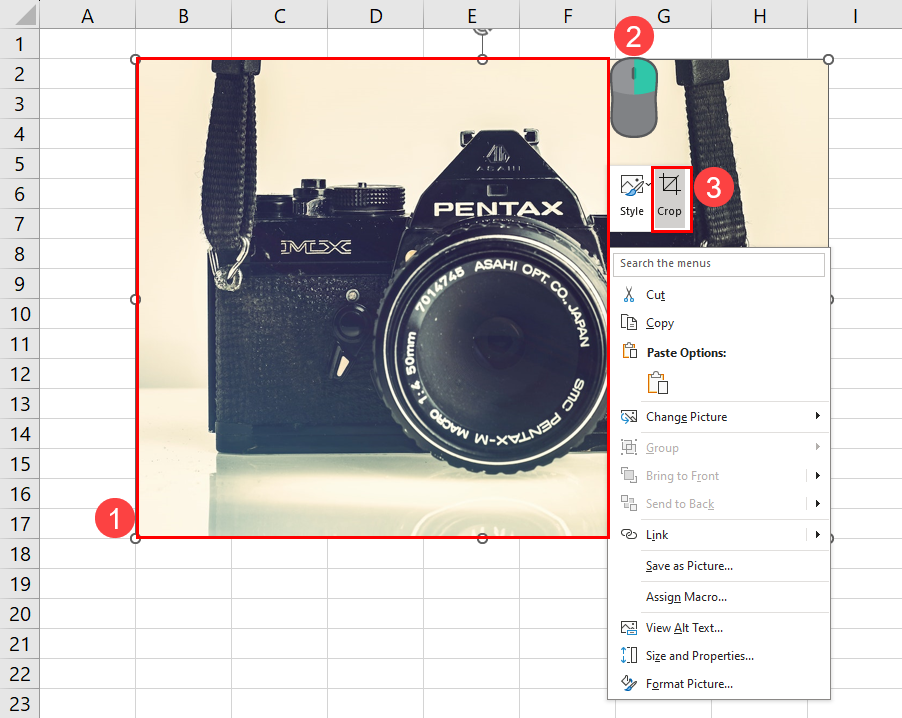Image resolution: width=902 pixels, height=718 pixels.
Task: Select column H header
Action: pyautogui.click(x=759, y=16)
